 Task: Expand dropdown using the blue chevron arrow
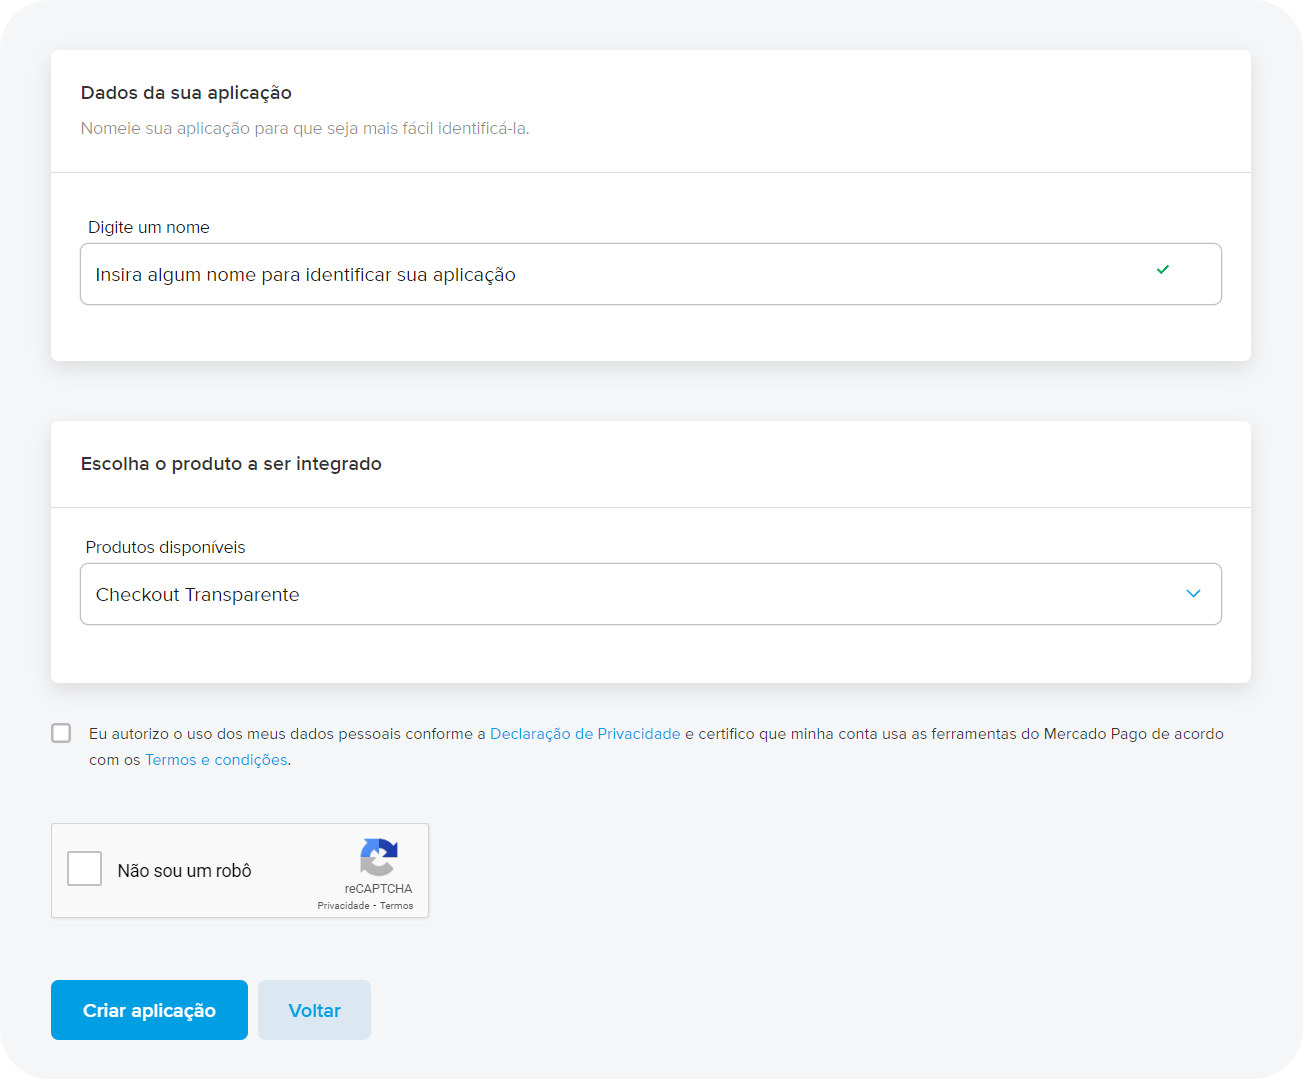1193,593
